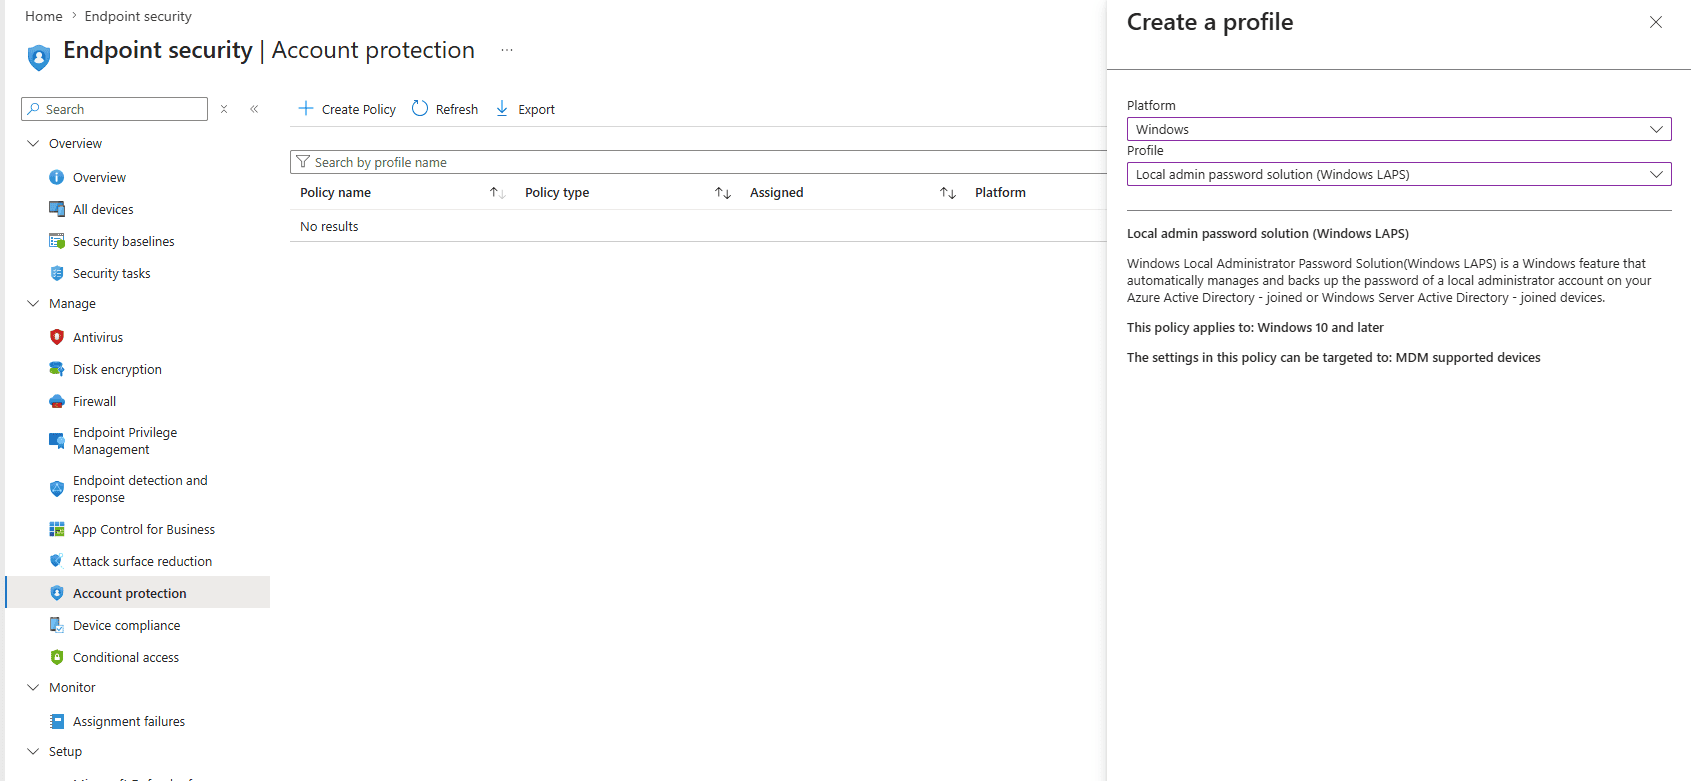Clear the sidebar search with X icon
Screen dimensions: 1691x781
(224, 109)
